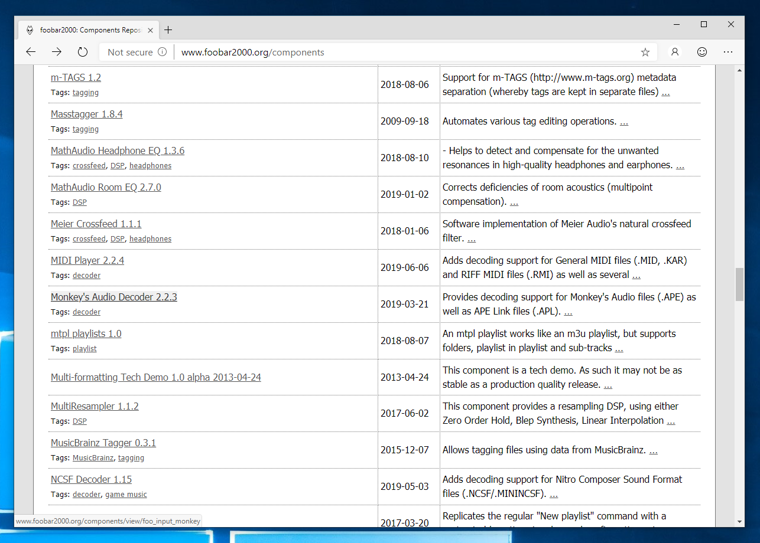760x543 pixels.
Task: Click playlist tag under mtpl playlists
Action: point(84,349)
